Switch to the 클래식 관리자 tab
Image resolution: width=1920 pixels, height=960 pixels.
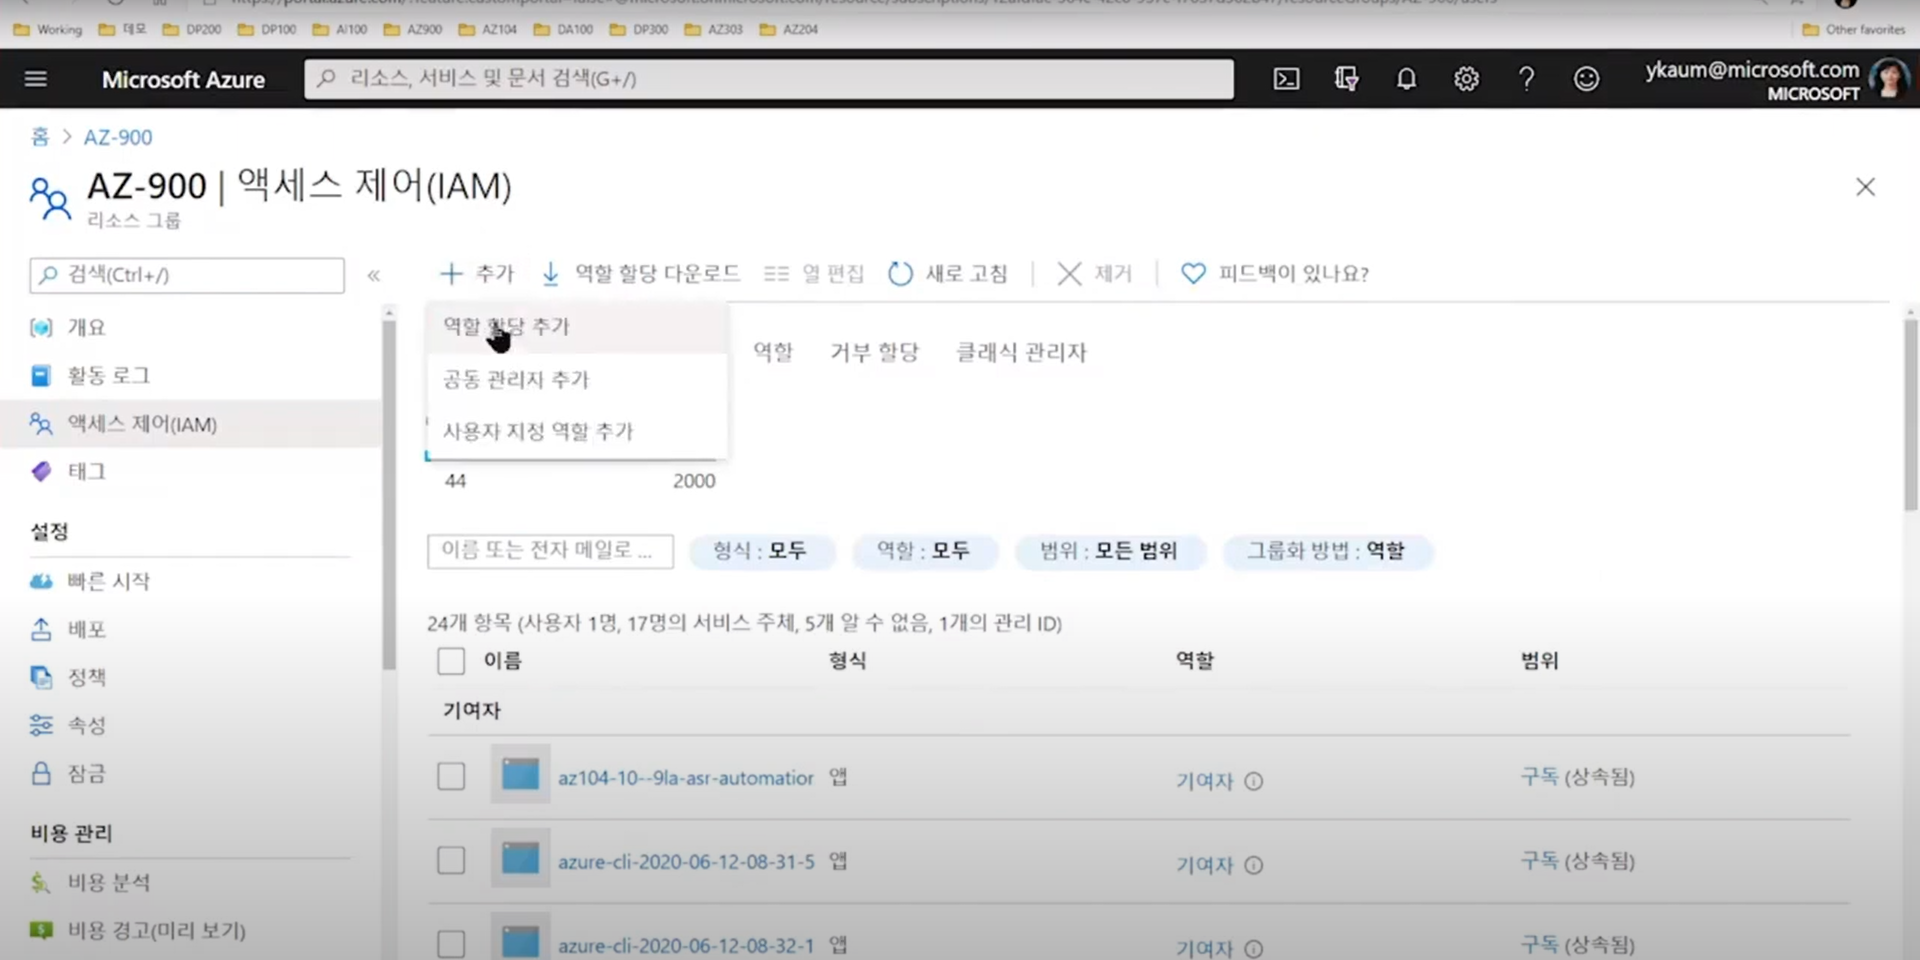(x=1021, y=352)
